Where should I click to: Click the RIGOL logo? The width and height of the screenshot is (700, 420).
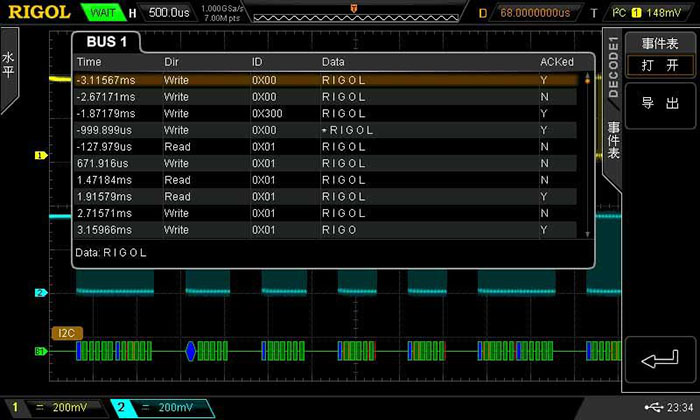[36, 12]
